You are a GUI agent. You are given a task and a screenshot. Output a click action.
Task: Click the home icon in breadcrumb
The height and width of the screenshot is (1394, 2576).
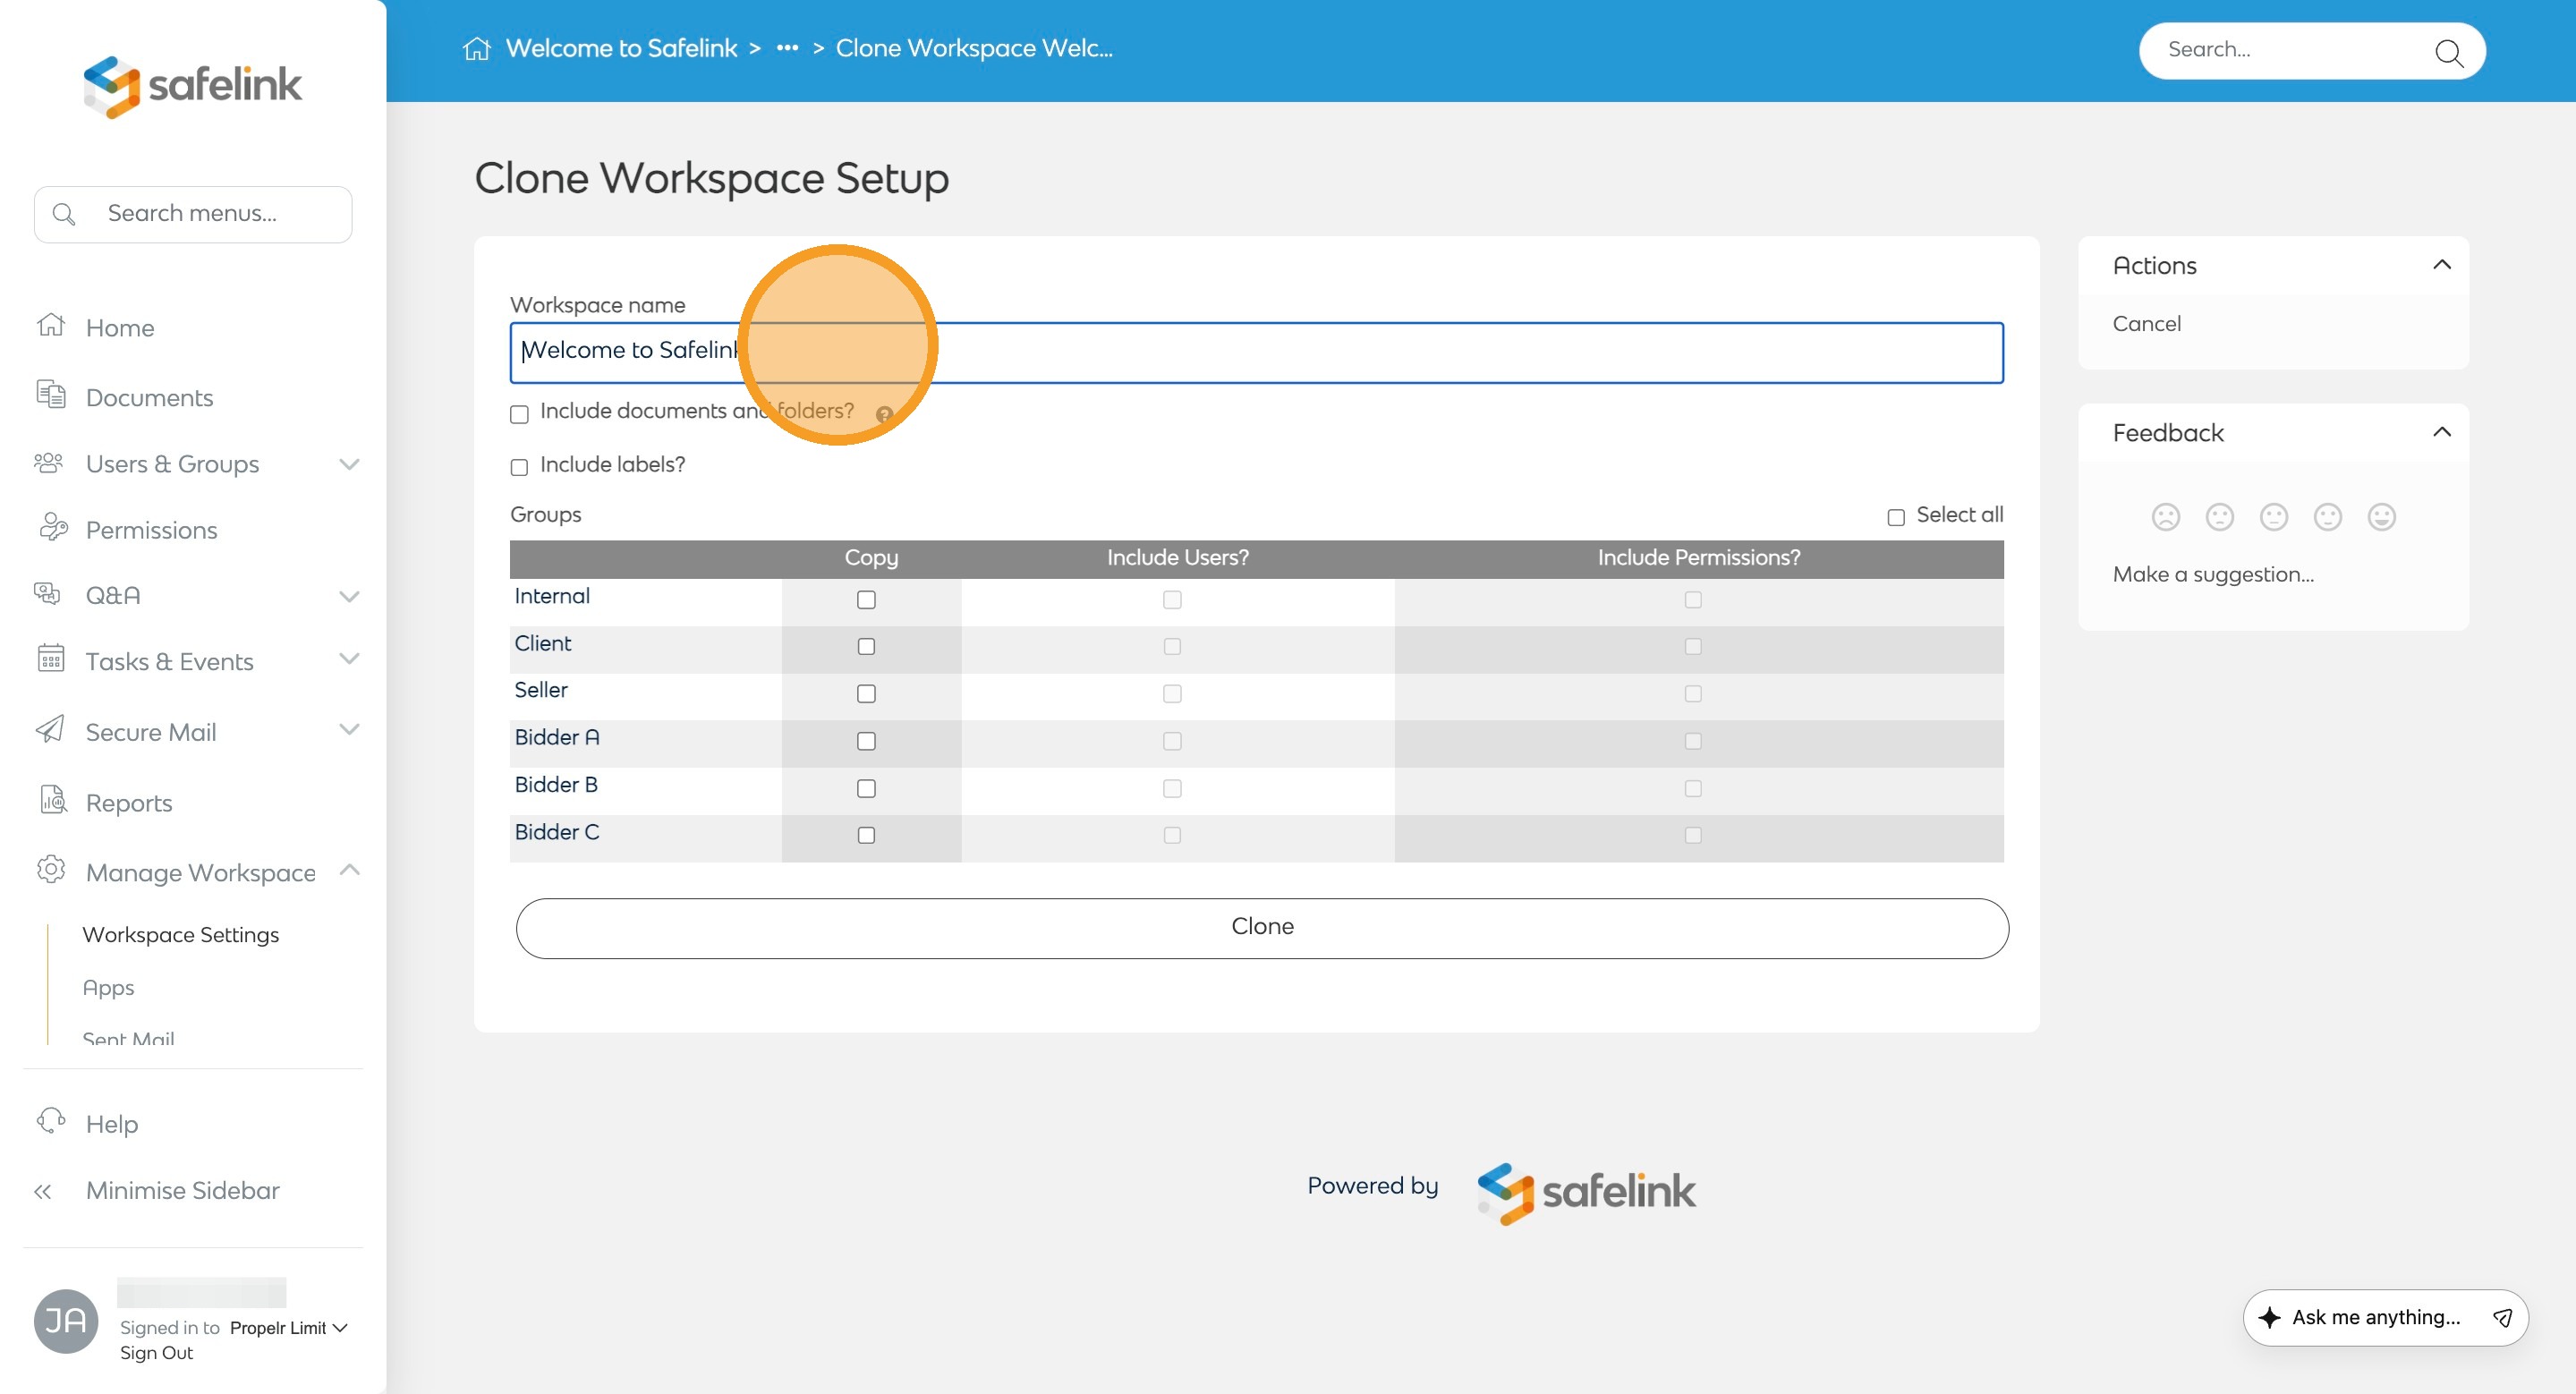tap(476, 48)
